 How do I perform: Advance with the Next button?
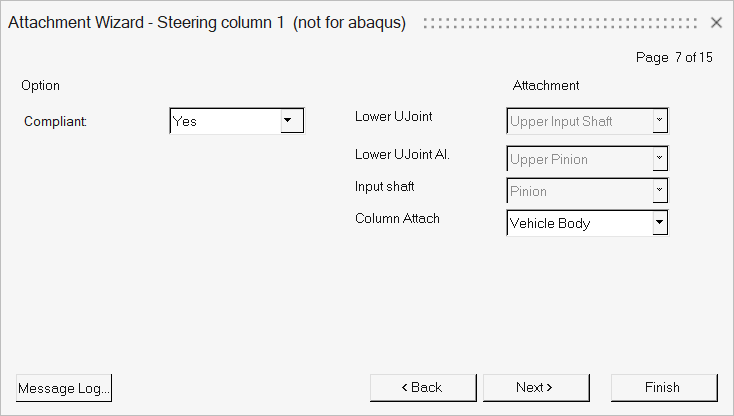coord(536,387)
